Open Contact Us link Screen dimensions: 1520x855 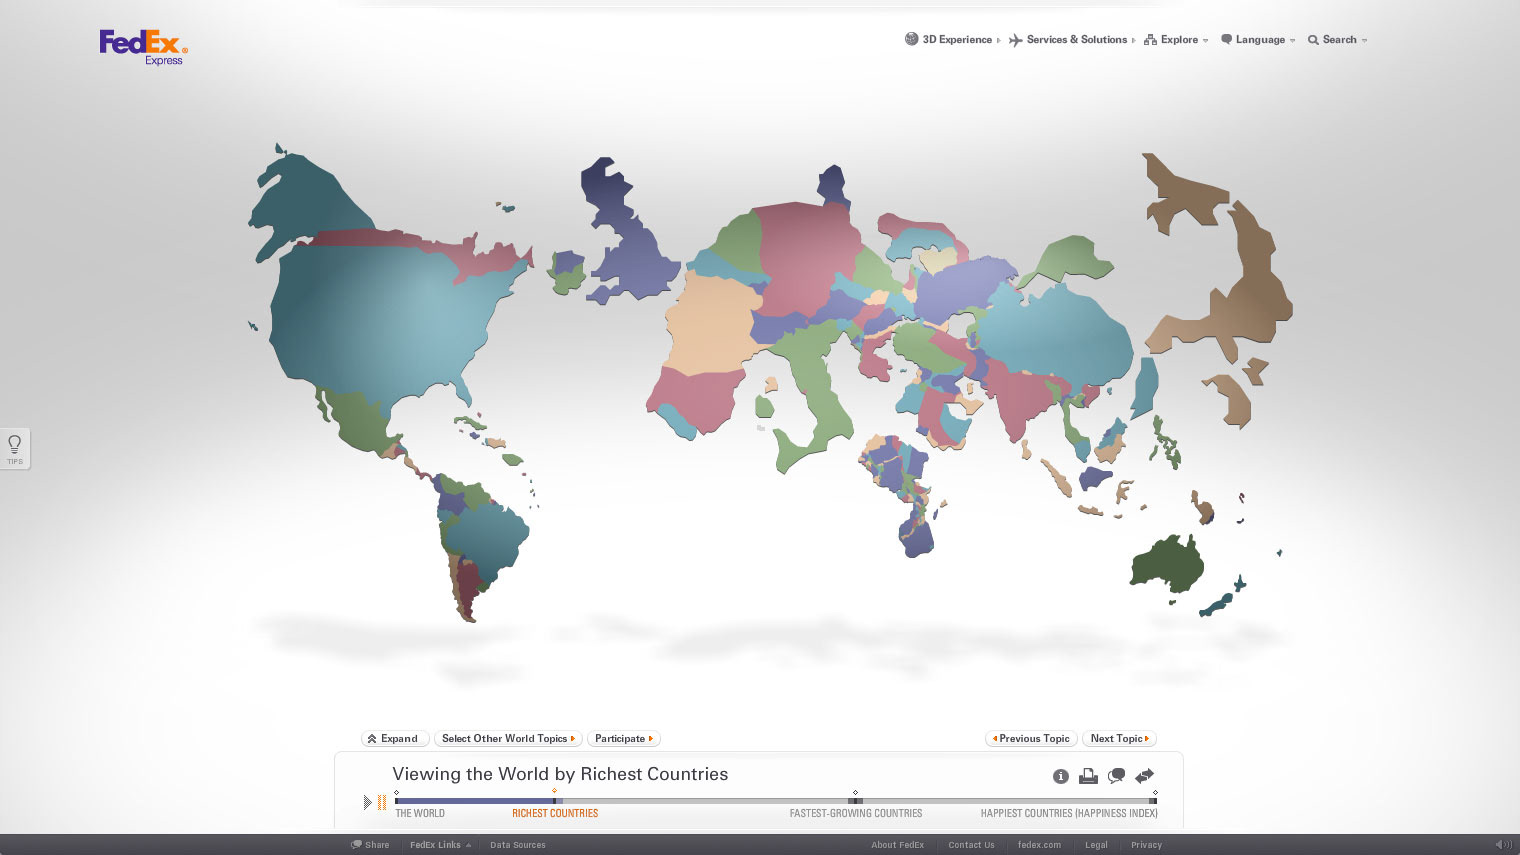pos(971,845)
